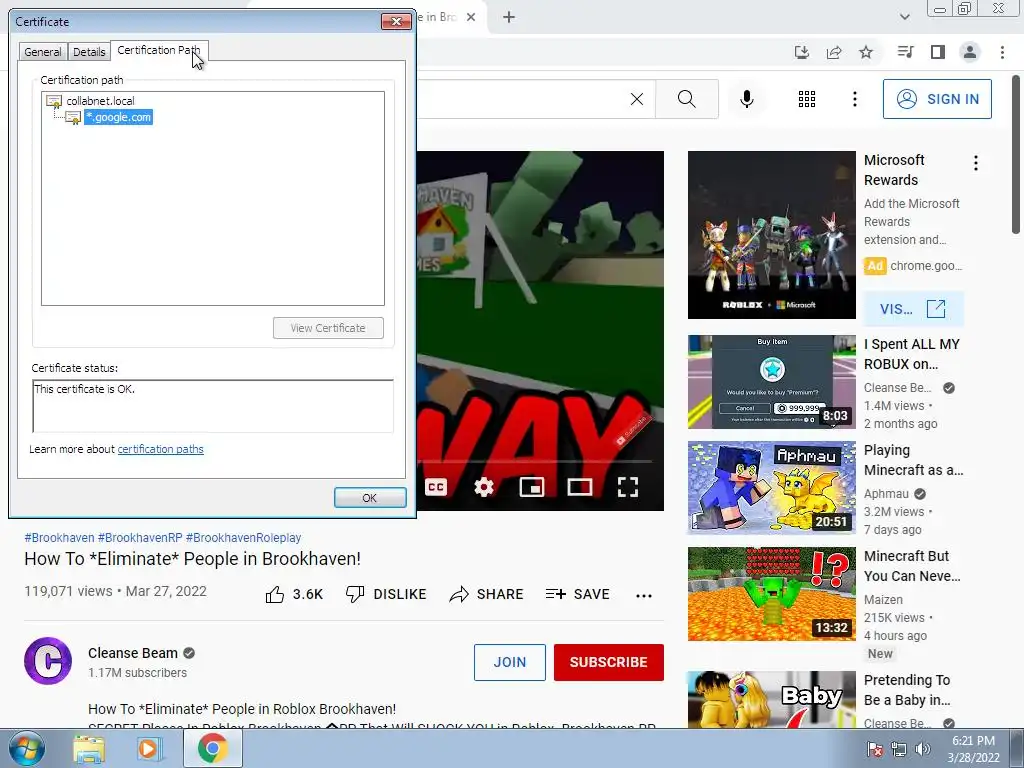Switch to the General tab in Certificate dialog
The width and height of the screenshot is (1024, 768).
pos(42,52)
